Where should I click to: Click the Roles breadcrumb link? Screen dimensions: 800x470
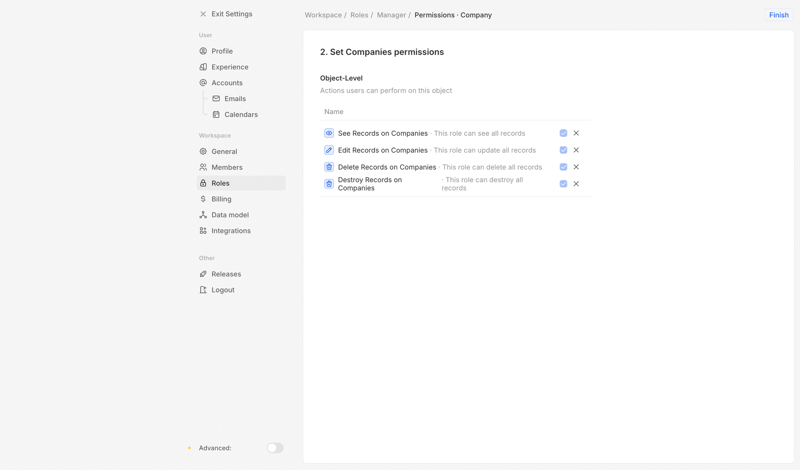click(x=359, y=15)
